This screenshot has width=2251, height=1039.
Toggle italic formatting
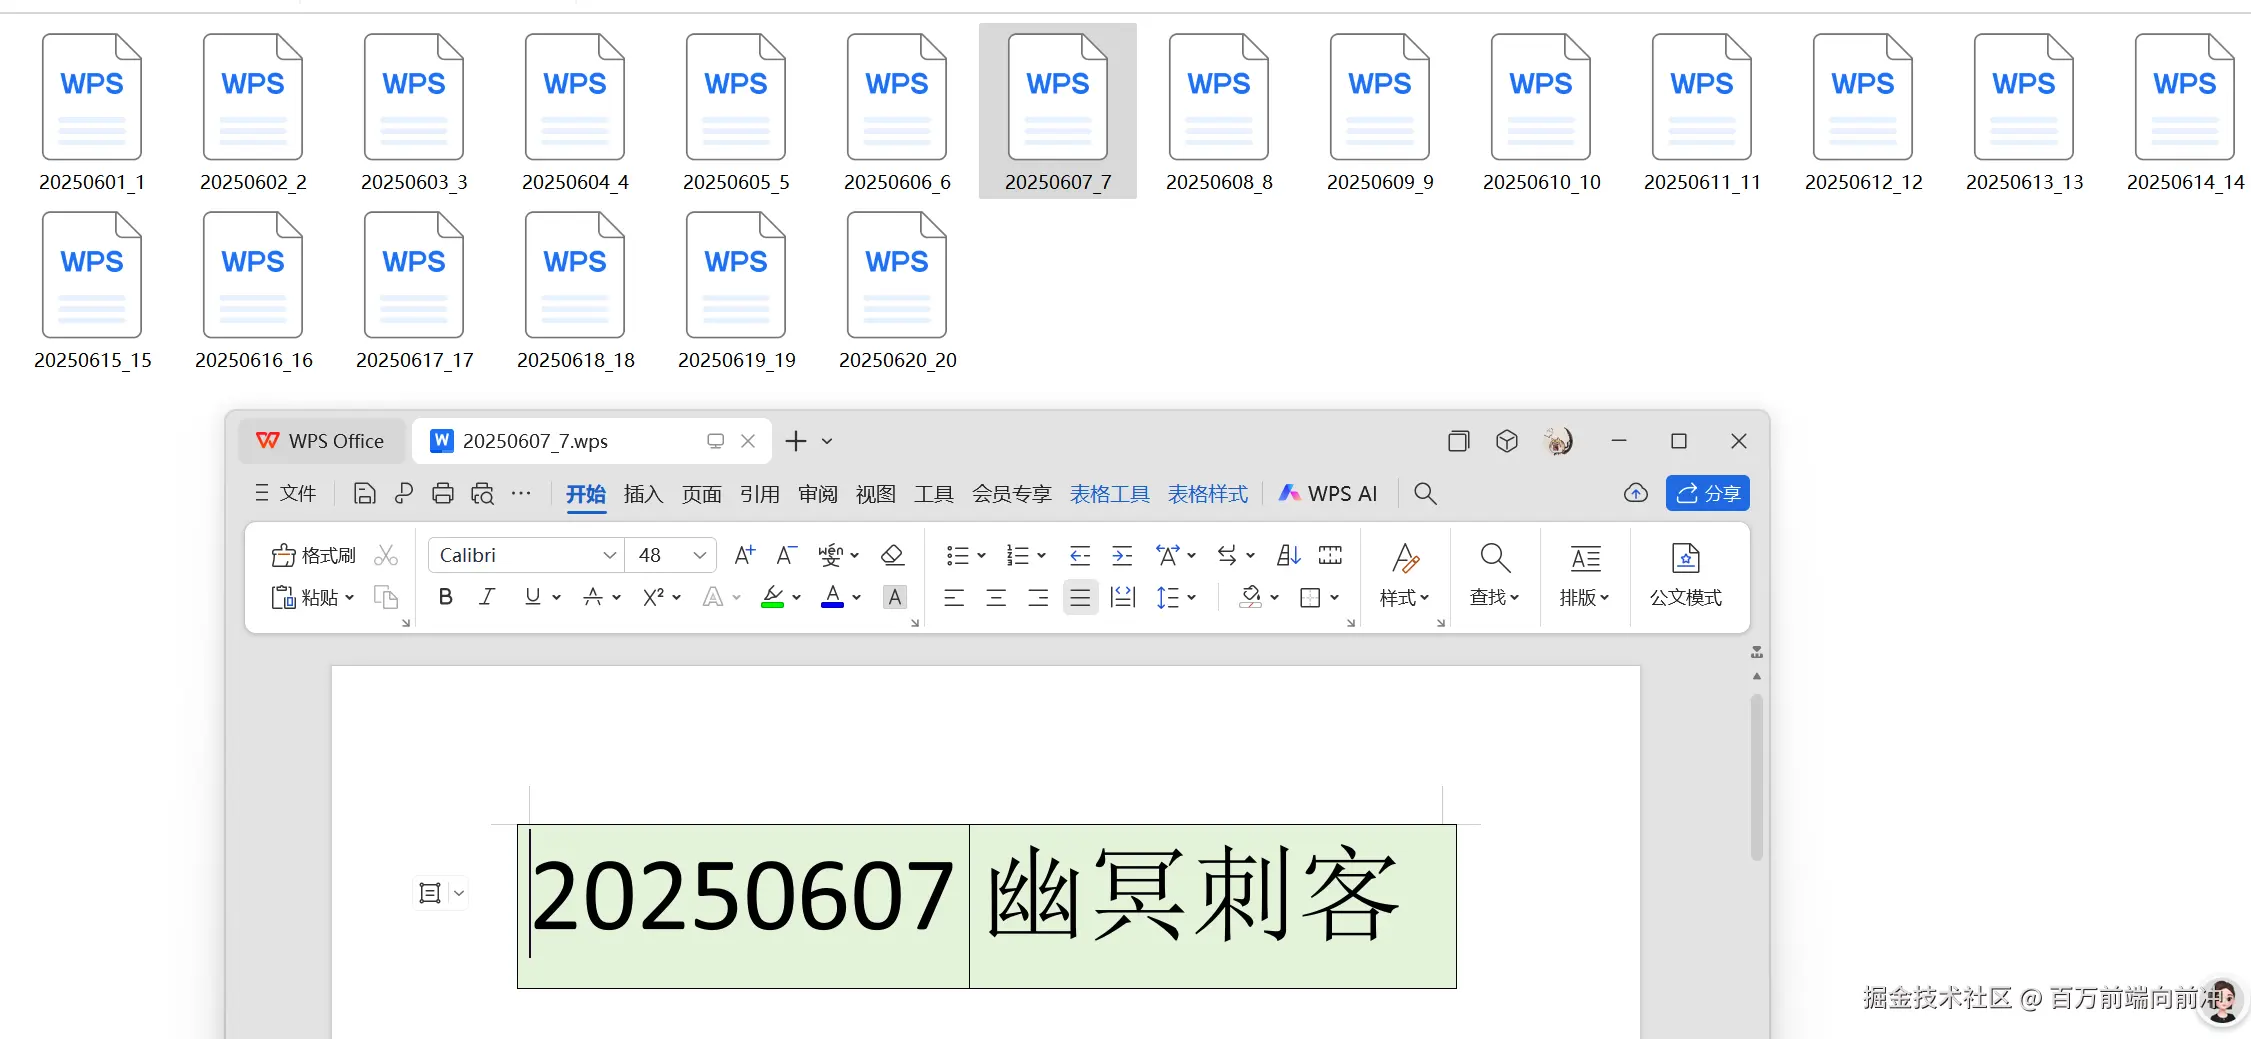[x=487, y=597]
